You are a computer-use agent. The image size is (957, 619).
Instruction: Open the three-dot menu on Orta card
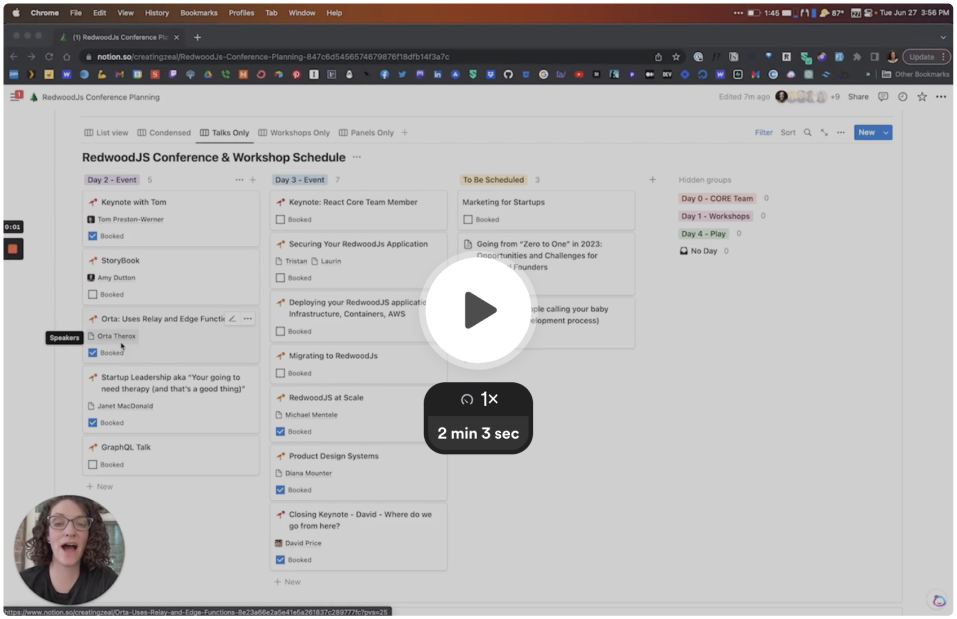tap(247, 319)
